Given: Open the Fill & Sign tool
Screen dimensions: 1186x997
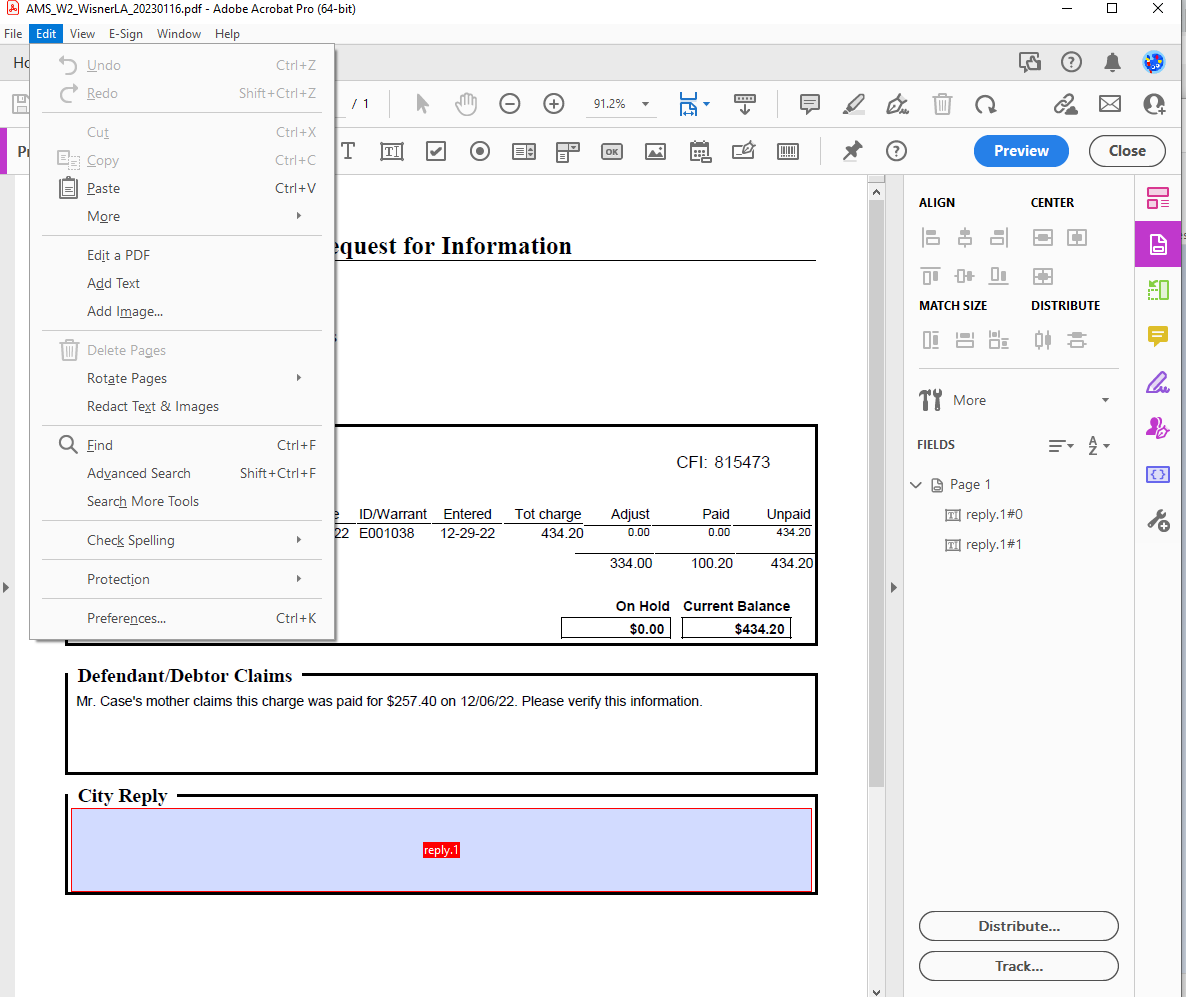Looking at the screenshot, I should [x=1157, y=427].
